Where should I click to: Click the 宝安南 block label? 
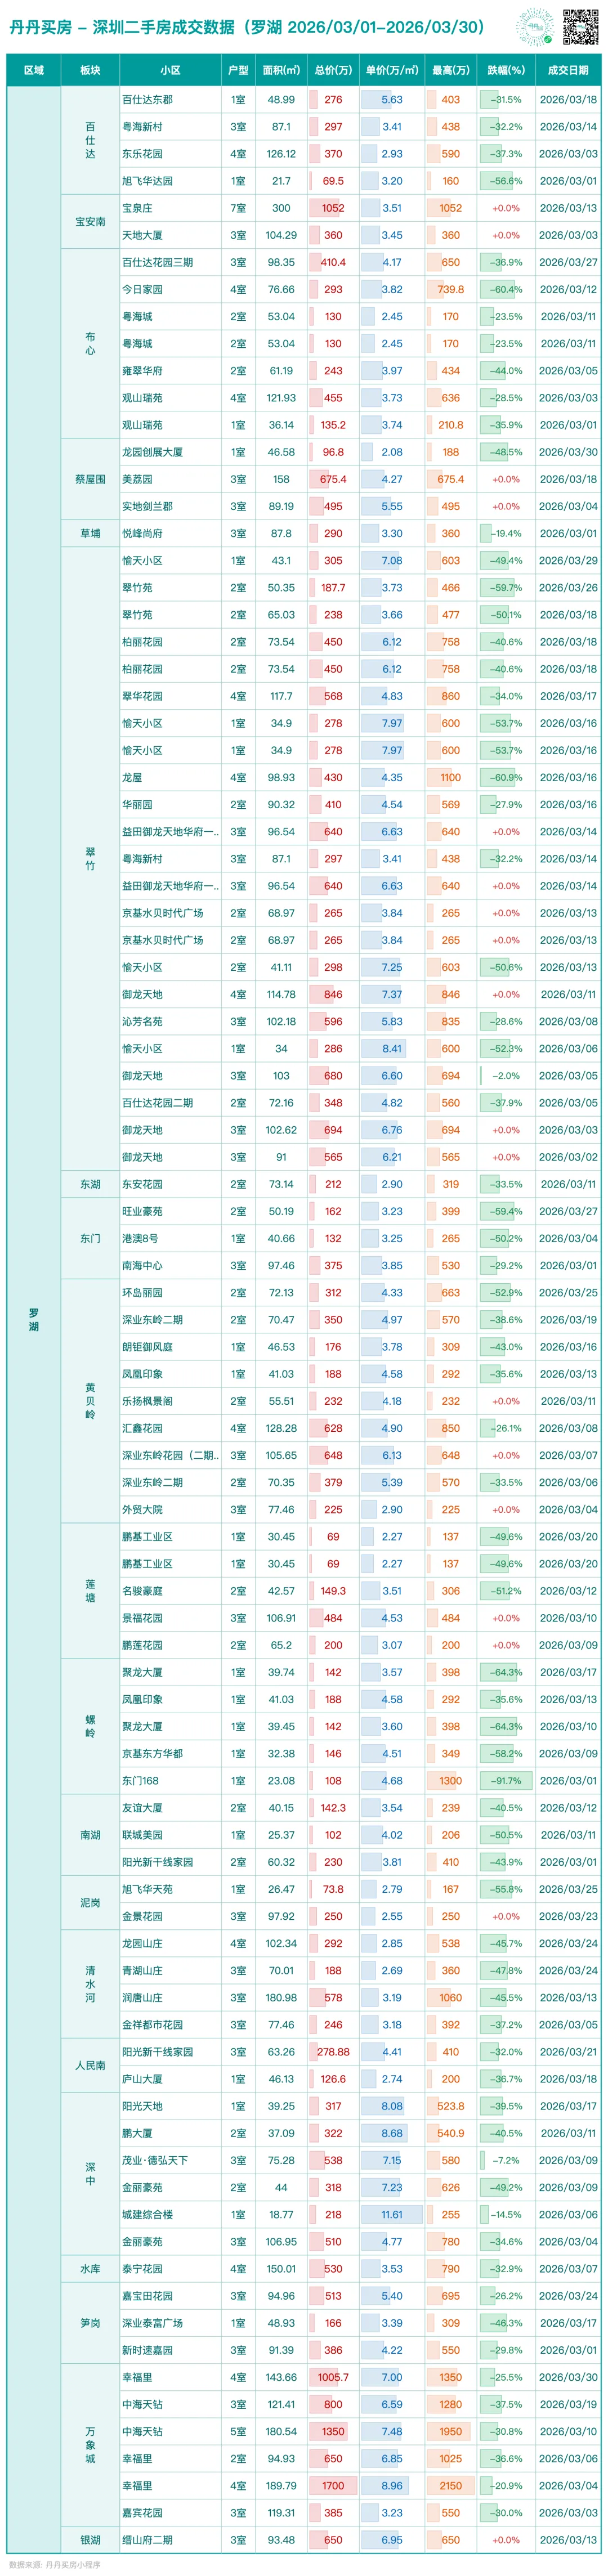(90, 222)
